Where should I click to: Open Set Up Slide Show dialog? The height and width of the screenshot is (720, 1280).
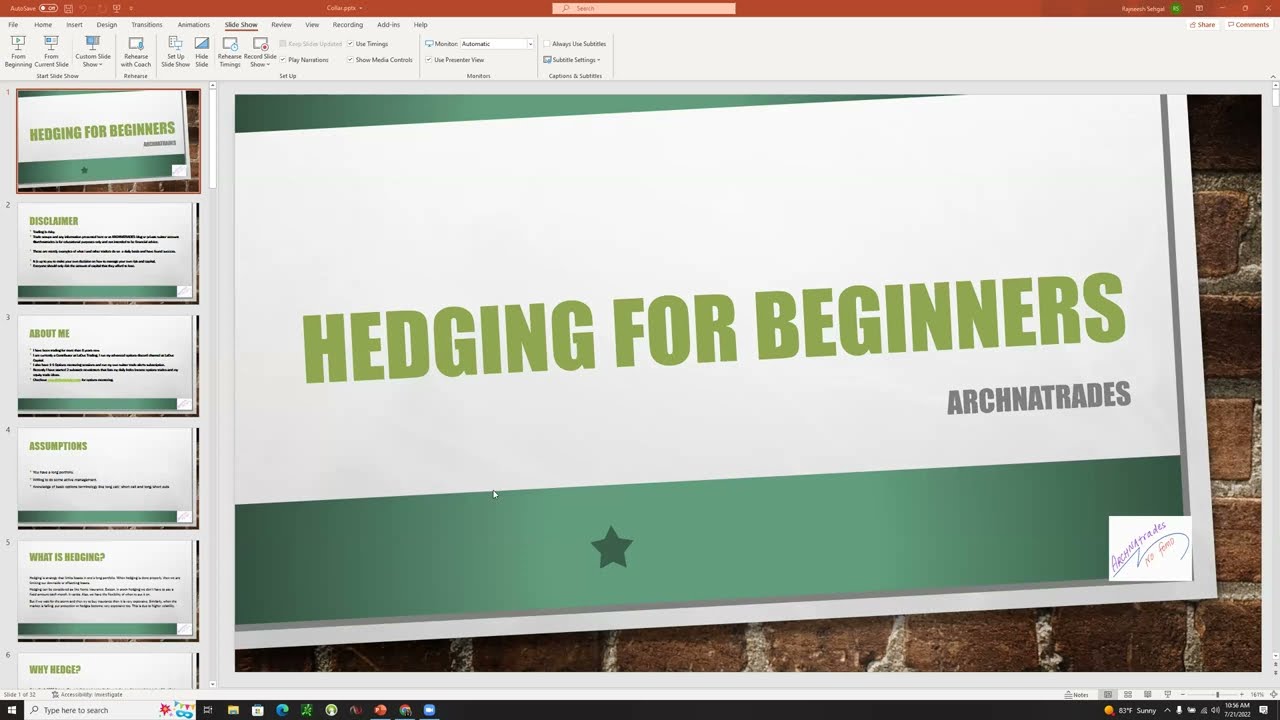(x=175, y=52)
